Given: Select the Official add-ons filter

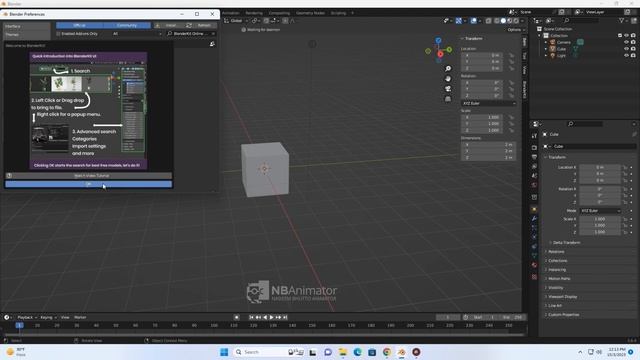Looking at the screenshot, I should click(x=80, y=25).
